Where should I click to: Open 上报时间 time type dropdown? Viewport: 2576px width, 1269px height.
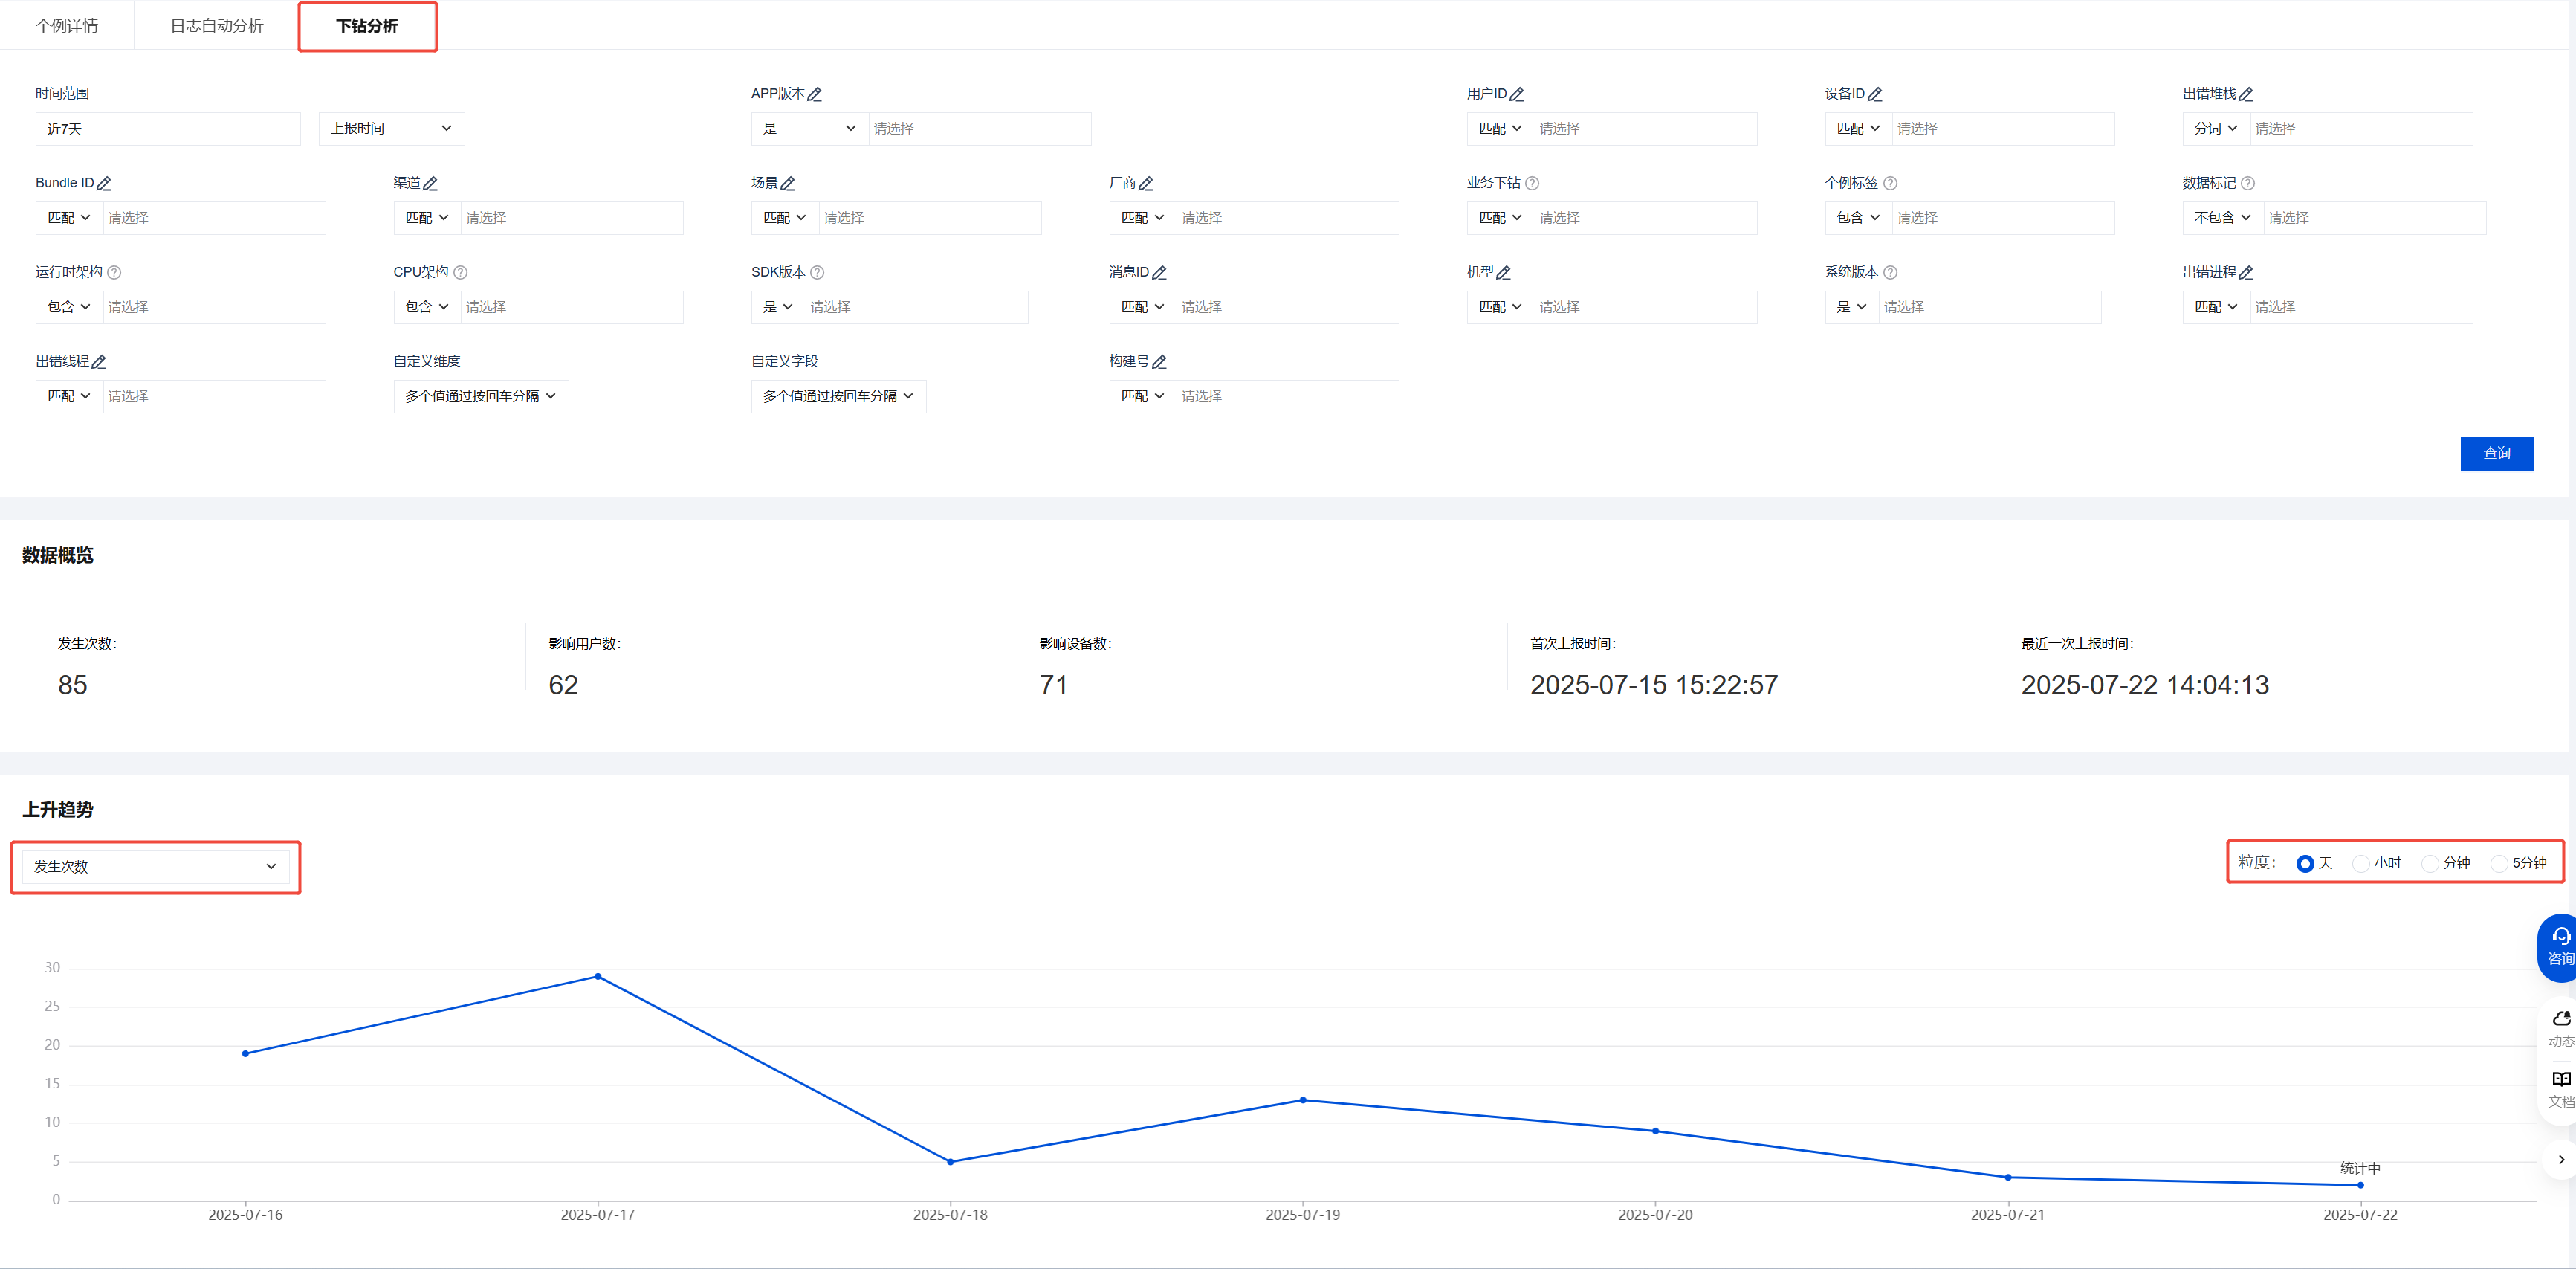(x=391, y=128)
